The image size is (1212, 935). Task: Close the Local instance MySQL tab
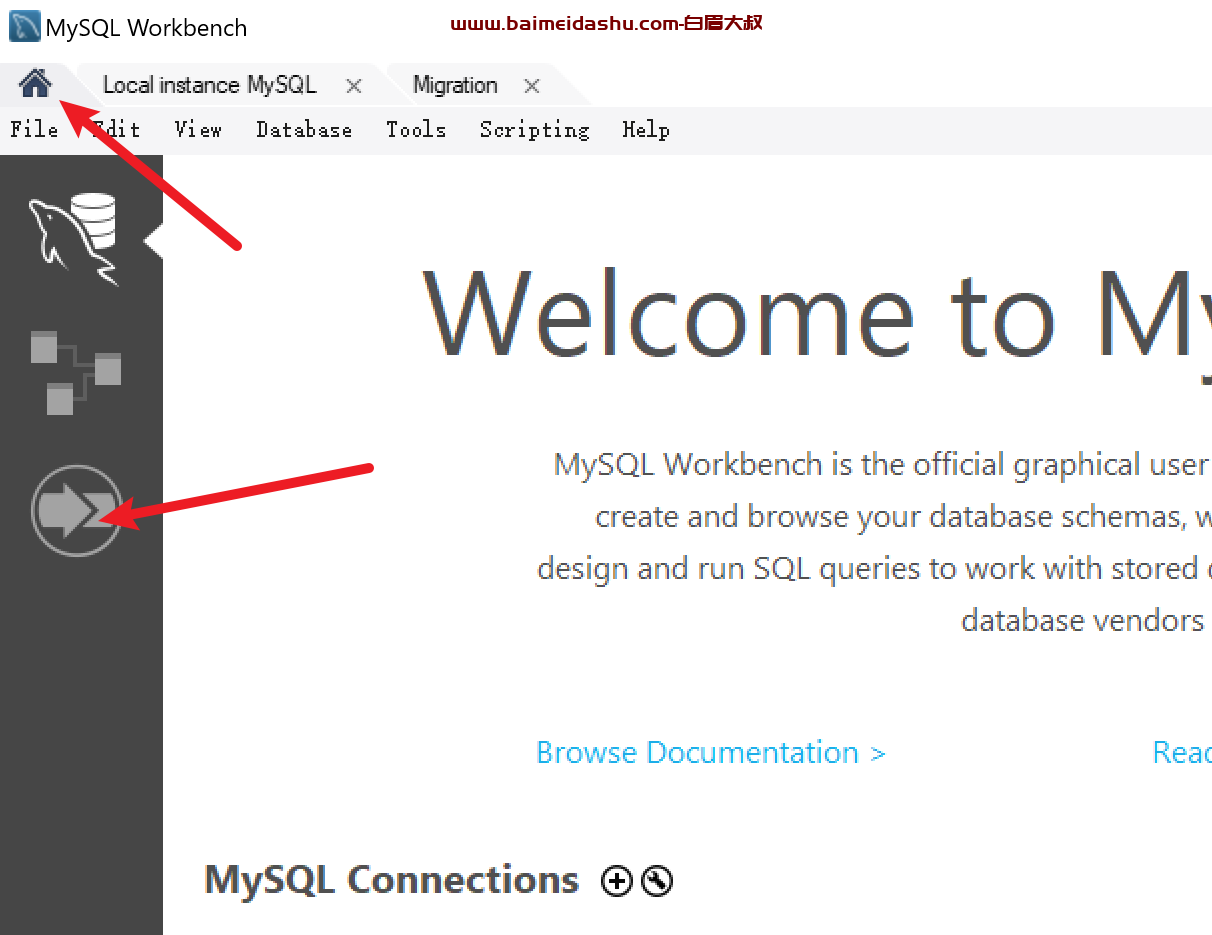[x=353, y=86]
